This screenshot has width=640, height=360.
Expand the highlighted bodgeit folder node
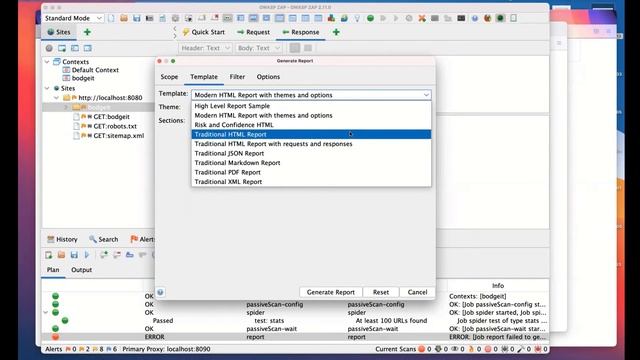point(66,107)
